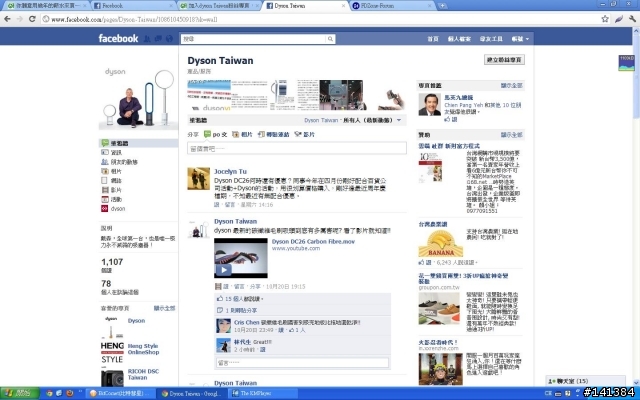Open the new tab plus button
This screenshot has width=640, height=400.
pyautogui.click(x=442, y=6)
